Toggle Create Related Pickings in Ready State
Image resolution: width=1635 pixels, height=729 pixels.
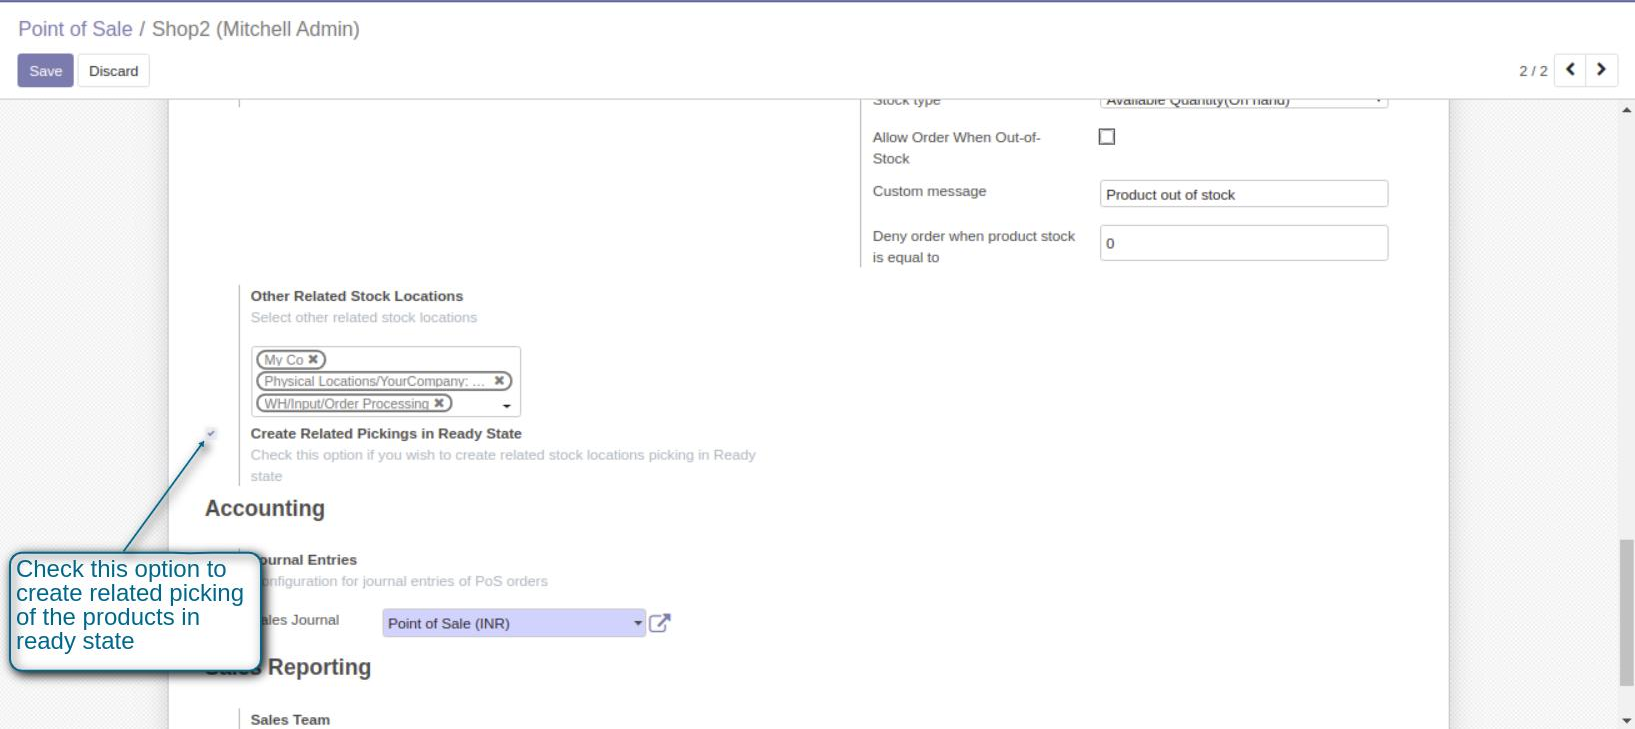(211, 434)
